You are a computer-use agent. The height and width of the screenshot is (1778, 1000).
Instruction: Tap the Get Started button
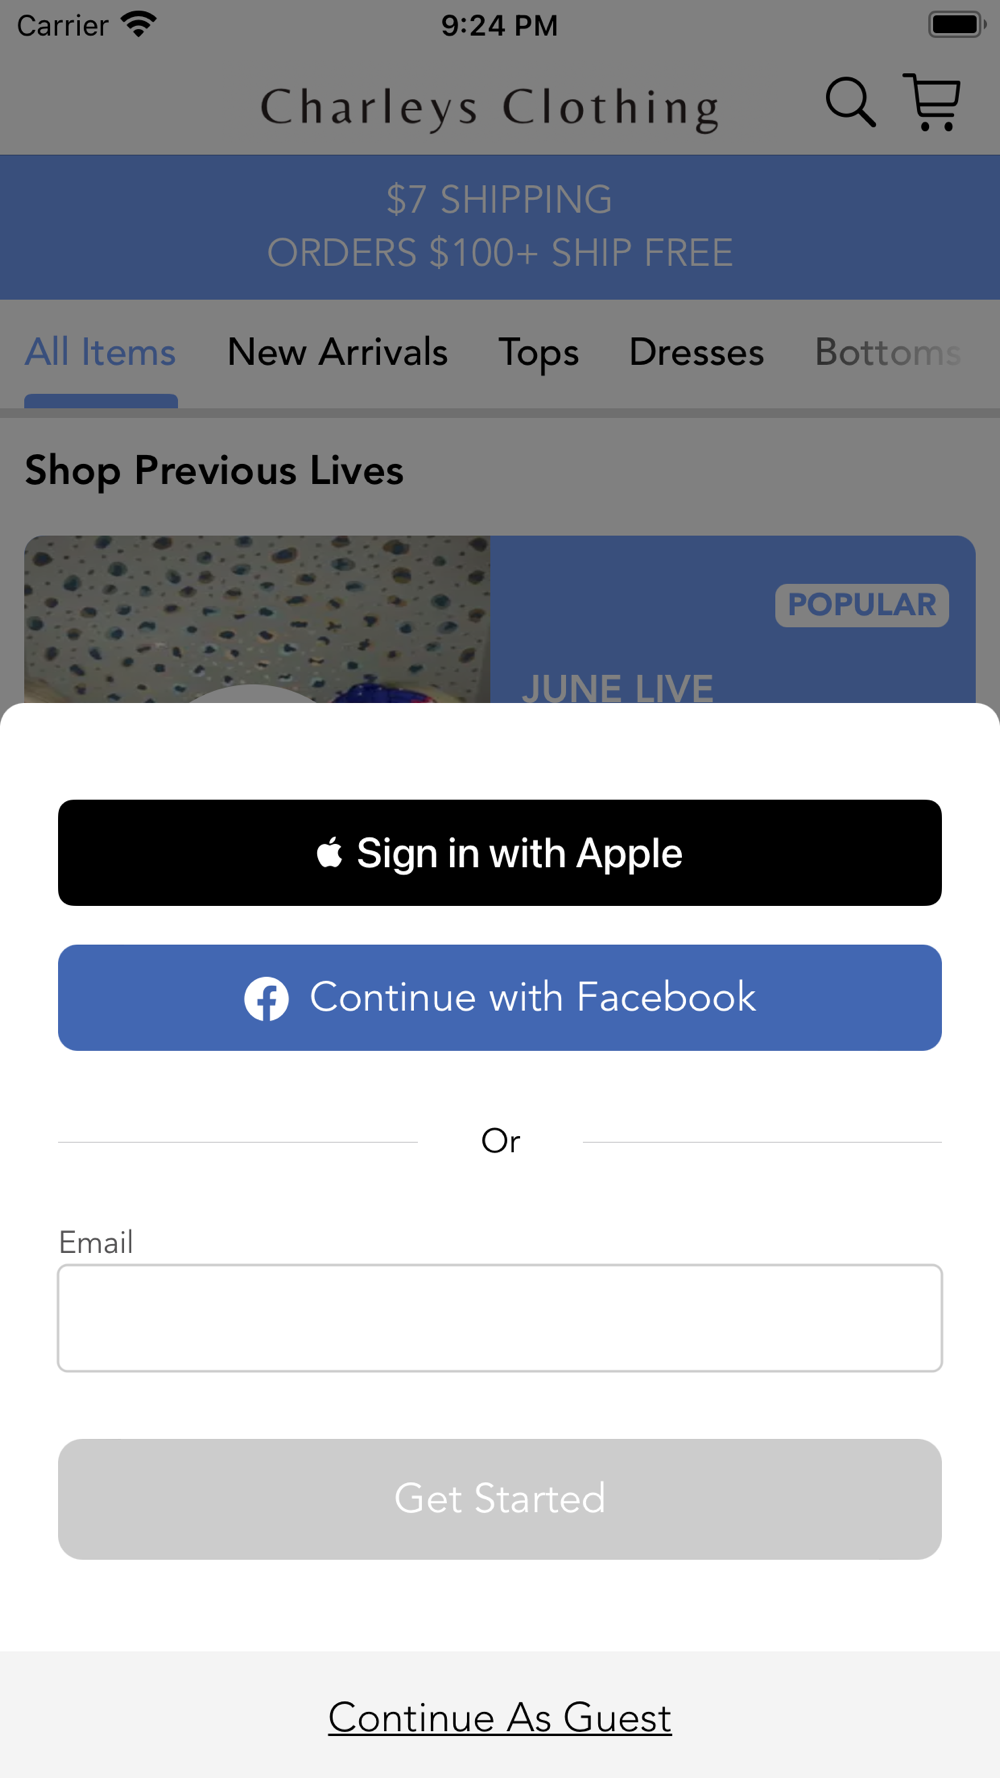point(500,1499)
